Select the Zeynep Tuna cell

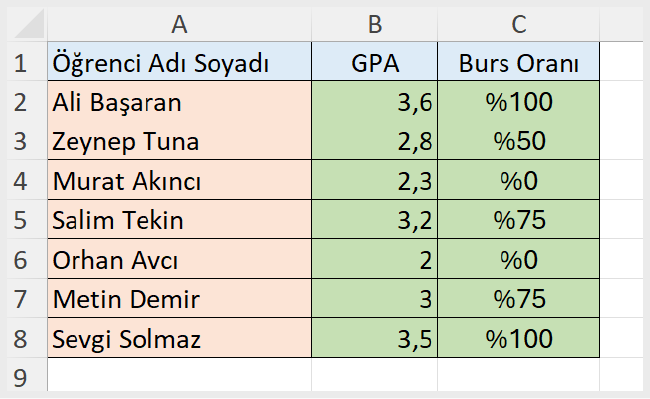pos(179,140)
